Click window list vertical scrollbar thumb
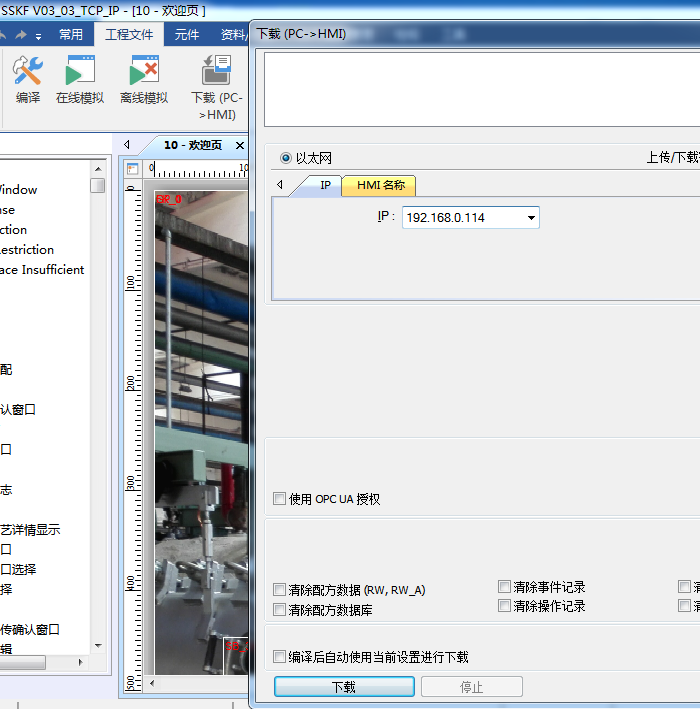Screen dimensions: 700x709 click(x=97, y=185)
